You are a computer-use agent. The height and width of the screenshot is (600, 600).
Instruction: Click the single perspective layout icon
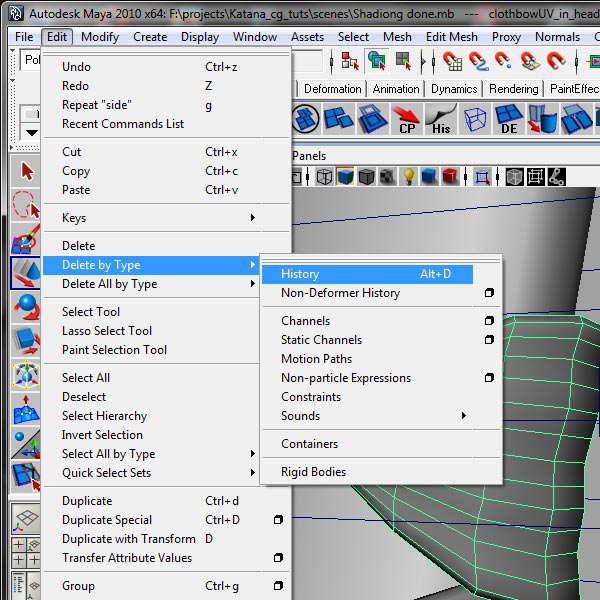[x=26, y=519]
